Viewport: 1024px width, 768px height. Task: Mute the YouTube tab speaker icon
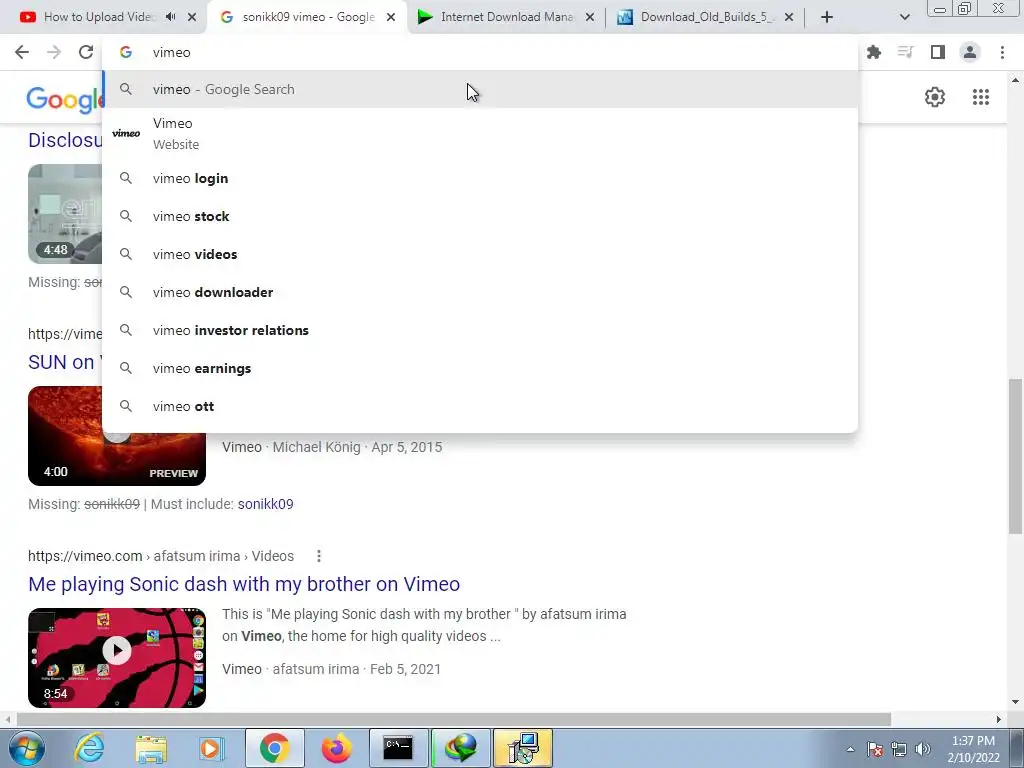(x=170, y=17)
